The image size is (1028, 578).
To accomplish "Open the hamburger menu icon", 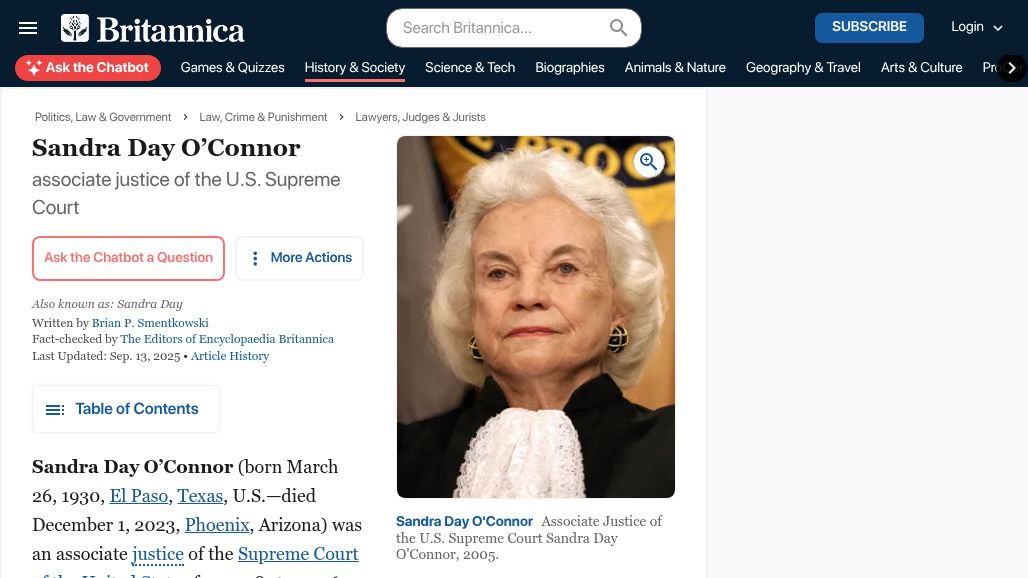I will point(28,28).
